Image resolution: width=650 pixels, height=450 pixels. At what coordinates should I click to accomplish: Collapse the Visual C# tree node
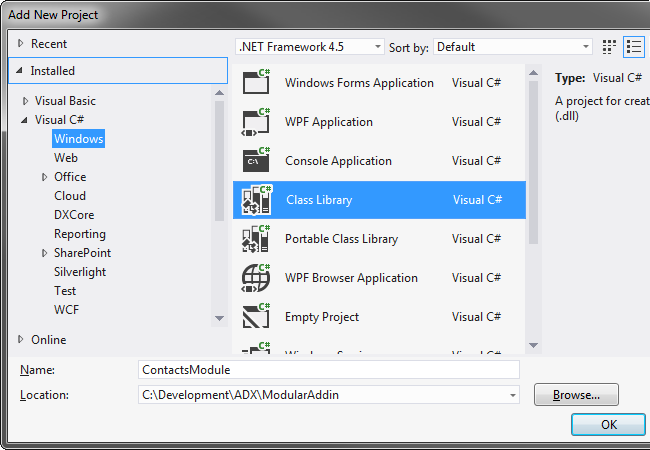coord(24,120)
